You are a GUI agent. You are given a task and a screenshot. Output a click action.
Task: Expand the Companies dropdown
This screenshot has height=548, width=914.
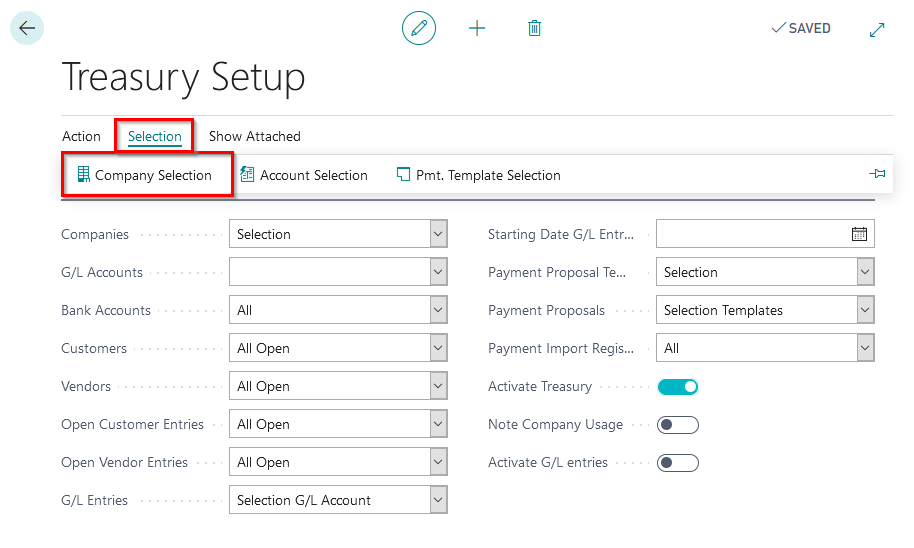pos(438,234)
